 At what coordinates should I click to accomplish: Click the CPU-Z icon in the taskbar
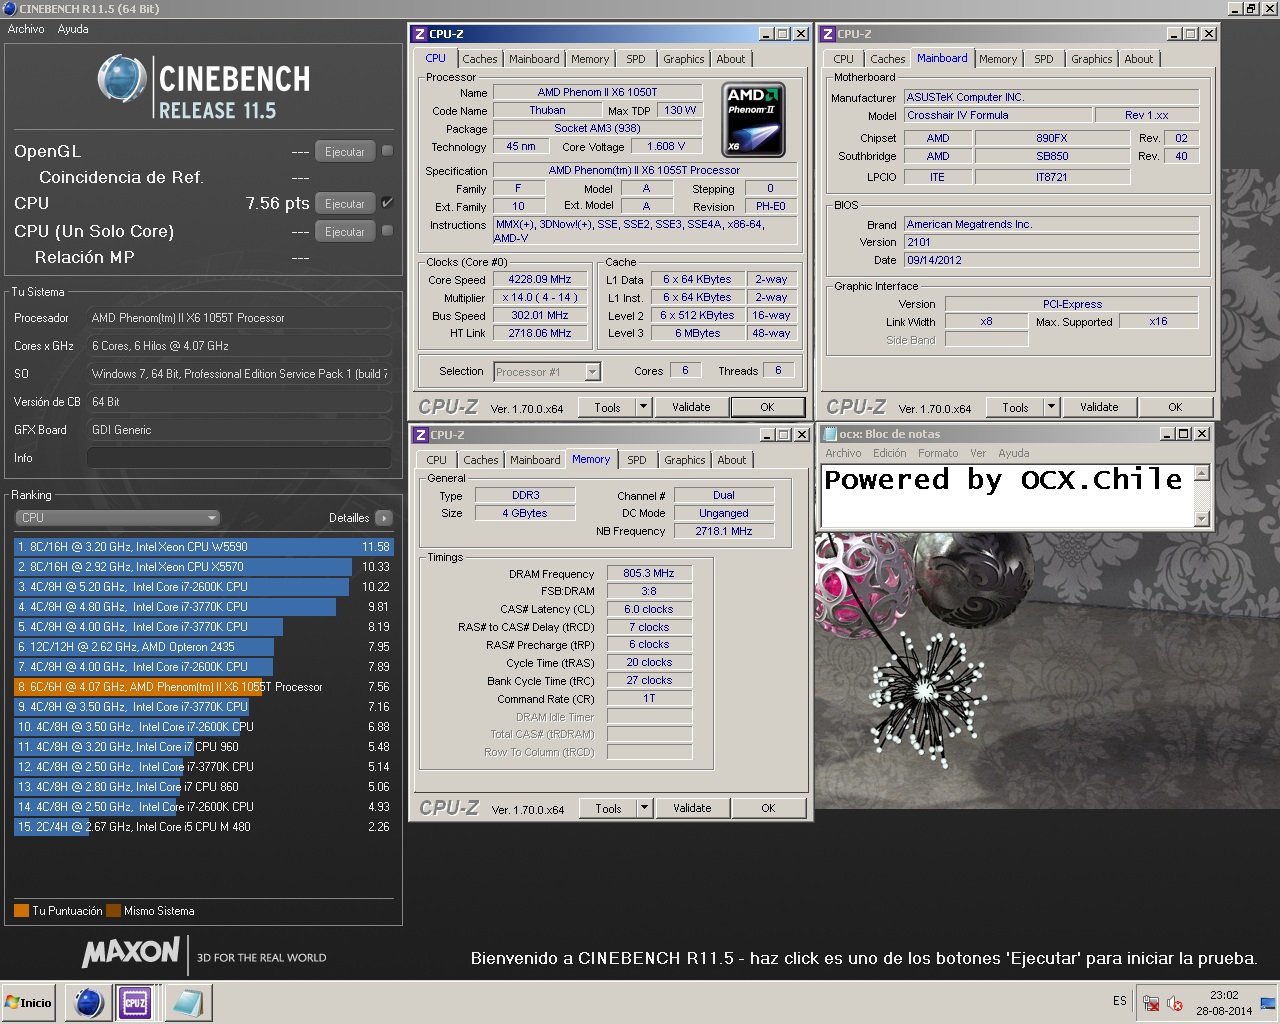(135, 1002)
